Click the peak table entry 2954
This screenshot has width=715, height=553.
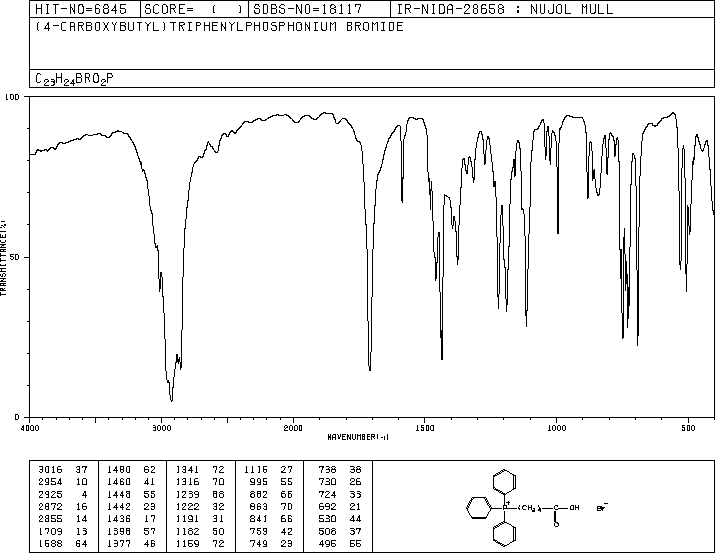pos(50,482)
